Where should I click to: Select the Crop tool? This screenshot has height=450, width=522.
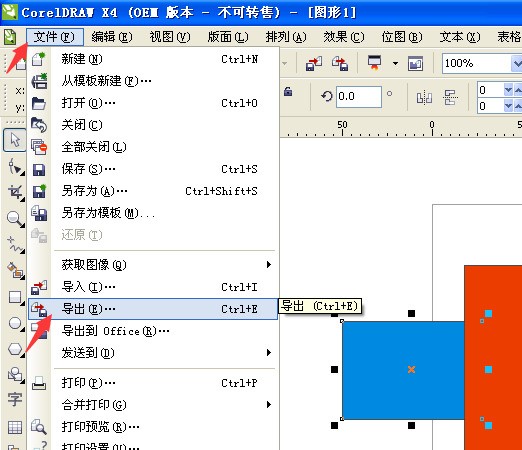pos(15,192)
